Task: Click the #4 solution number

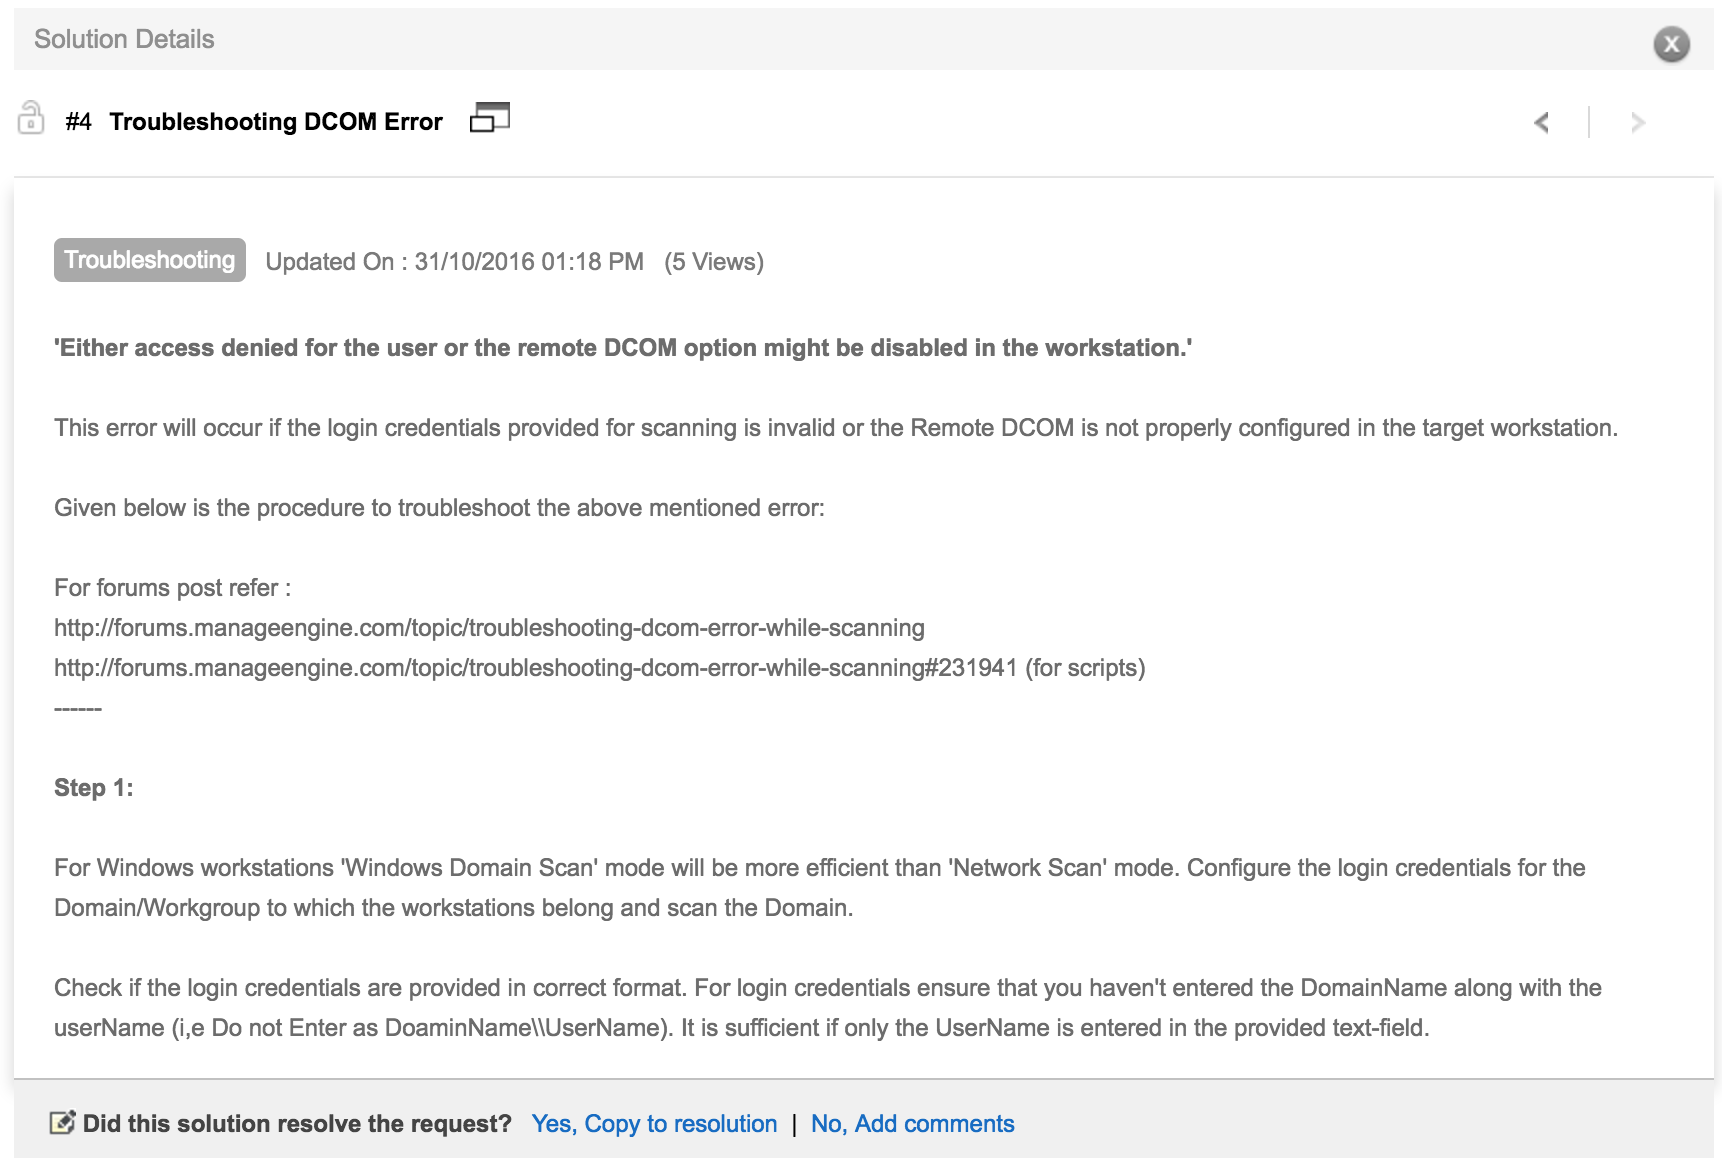Action: click(78, 122)
